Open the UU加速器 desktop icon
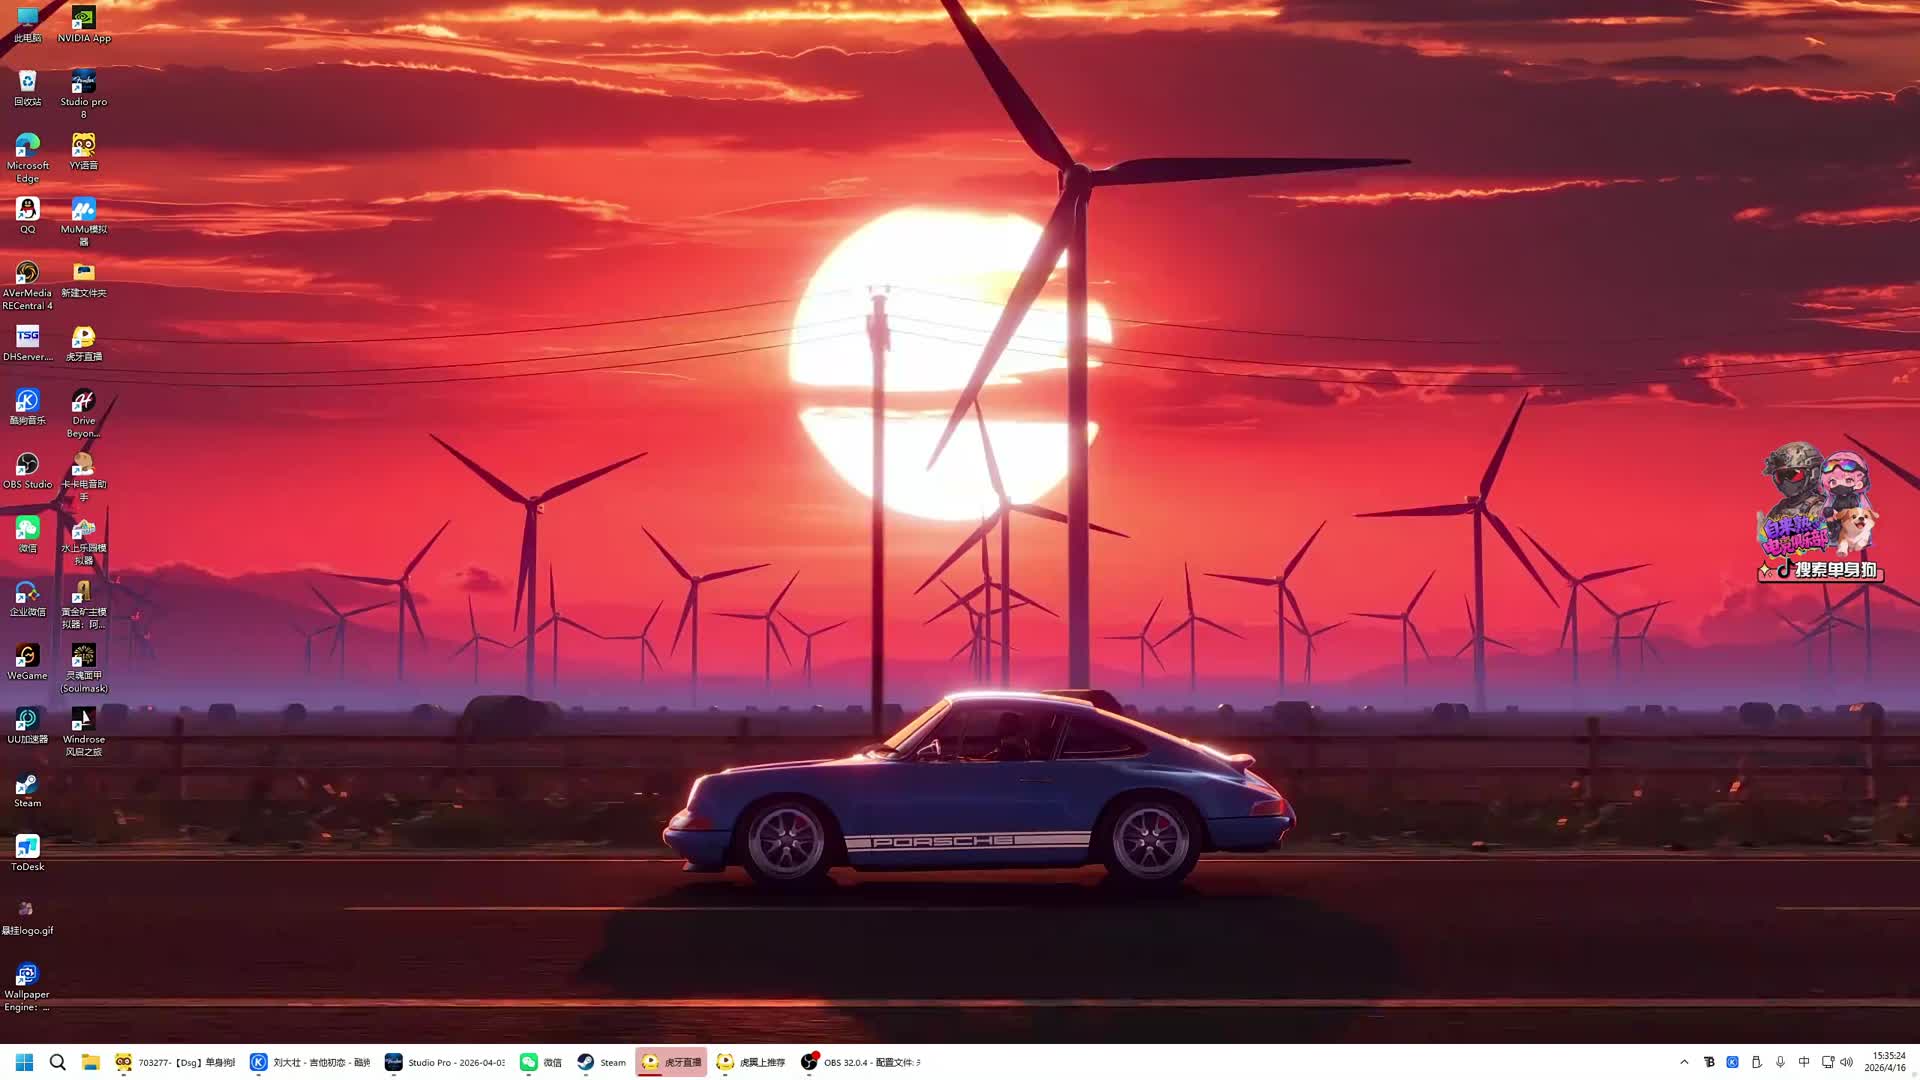This screenshot has width=1920, height=1080. (x=27, y=721)
